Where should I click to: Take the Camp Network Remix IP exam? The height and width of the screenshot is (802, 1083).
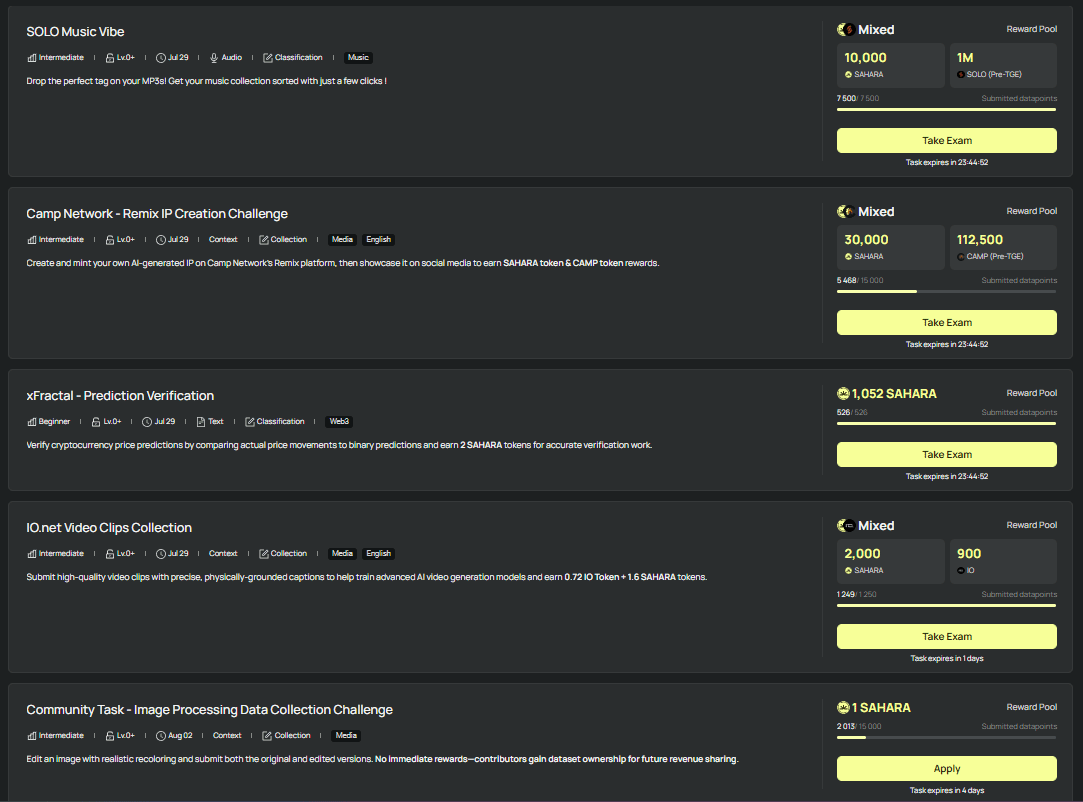(x=946, y=323)
